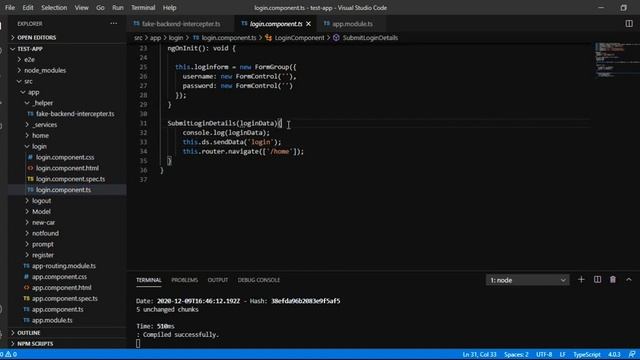The height and width of the screenshot is (360, 640).
Task: Switch to the OUTPUT panel tab
Action: [x=218, y=280]
